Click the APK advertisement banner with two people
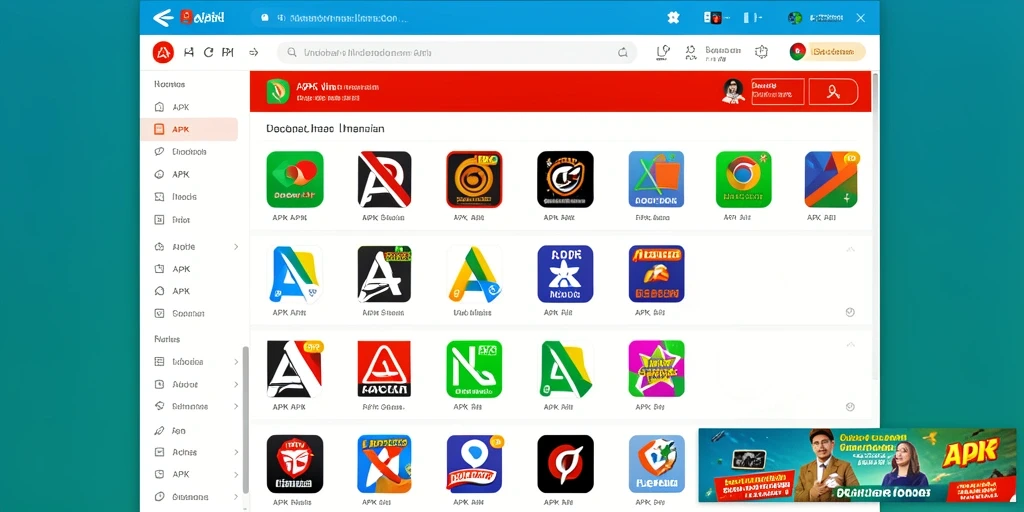Viewport: 1024px width, 512px height. click(x=857, y=465)
